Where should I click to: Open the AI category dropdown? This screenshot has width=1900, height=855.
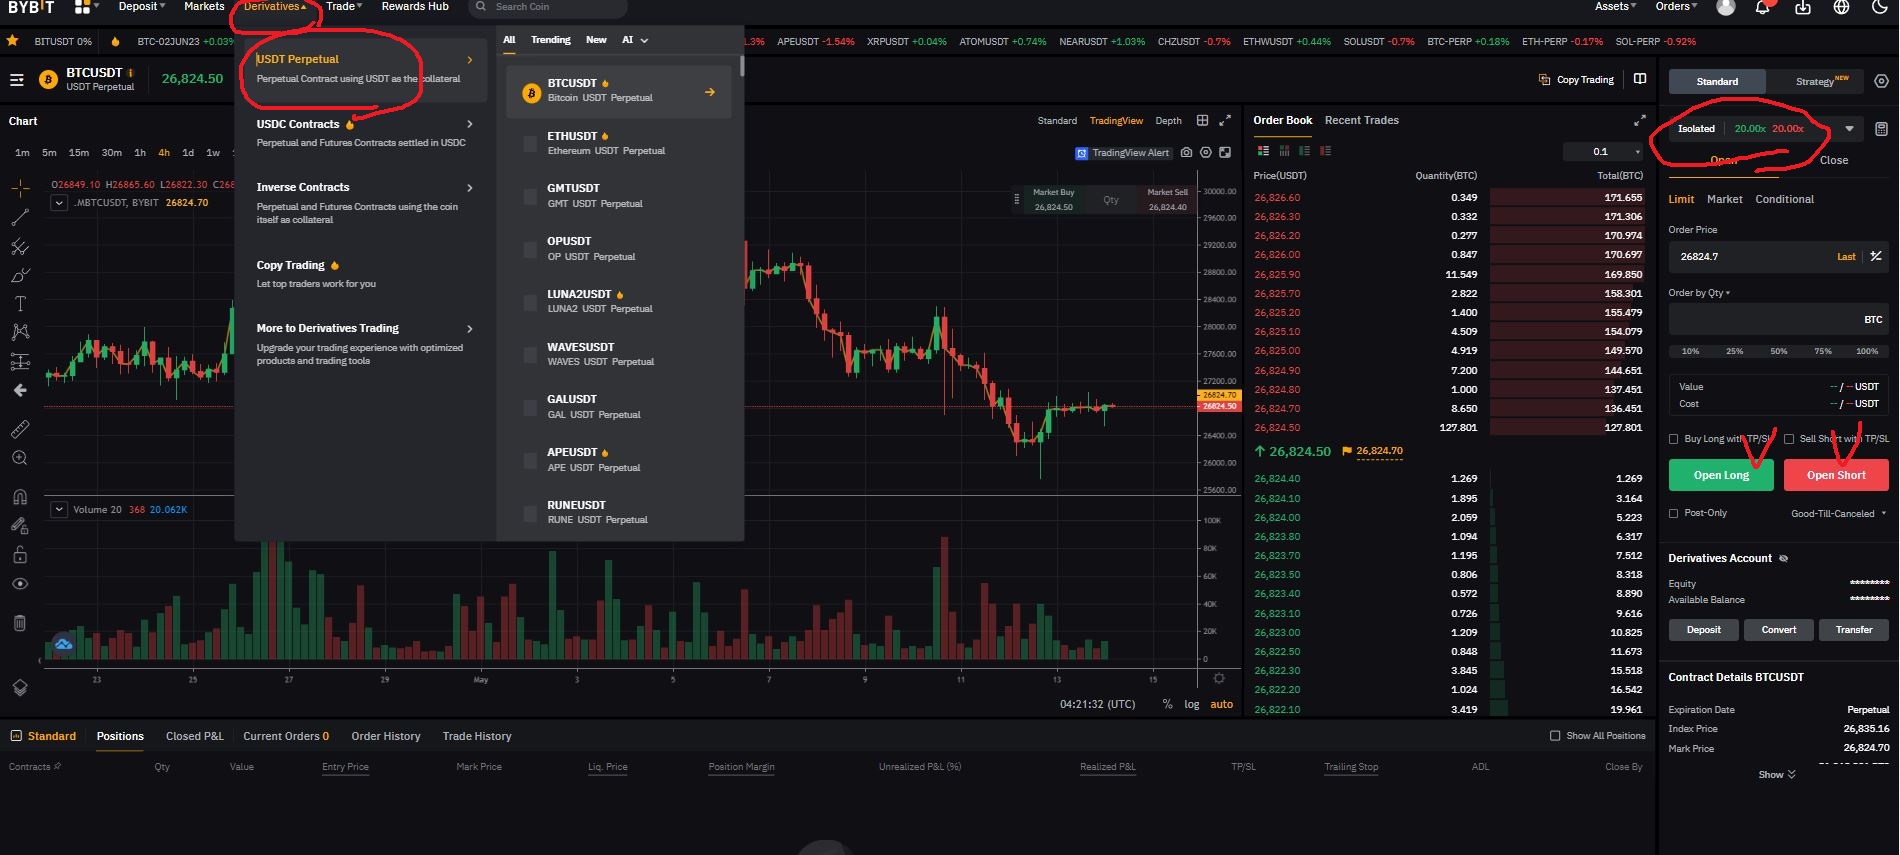635,40
